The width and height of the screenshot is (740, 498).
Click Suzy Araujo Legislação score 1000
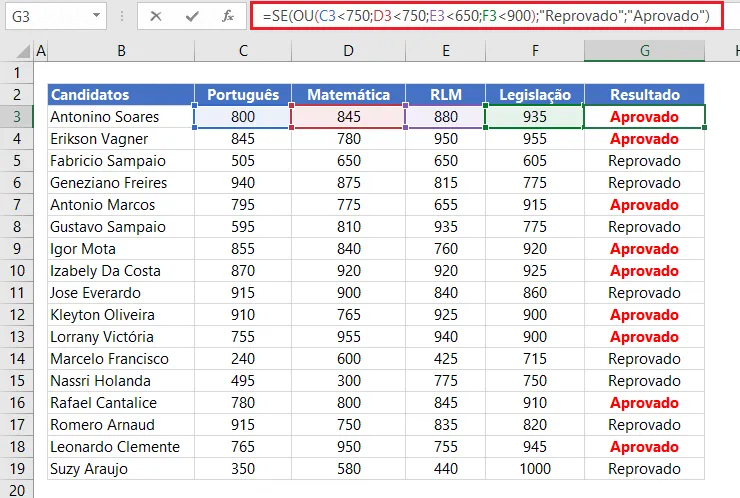[x=535, y=468]
